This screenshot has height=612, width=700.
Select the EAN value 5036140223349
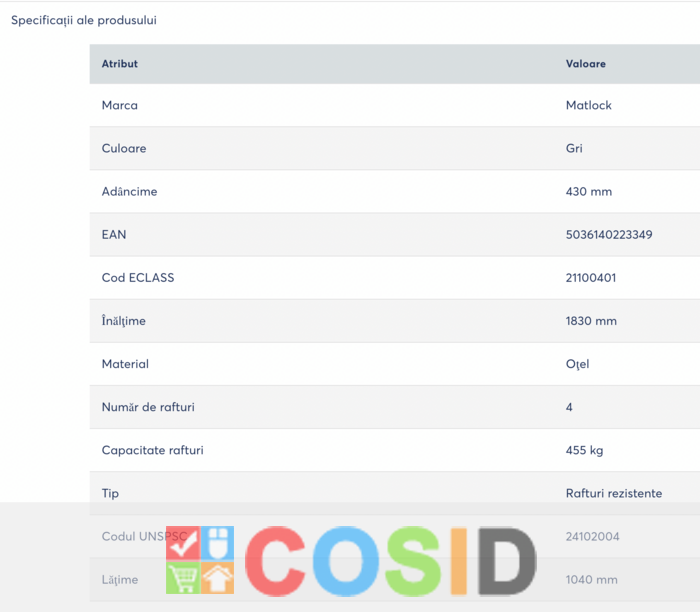(609, 235)
